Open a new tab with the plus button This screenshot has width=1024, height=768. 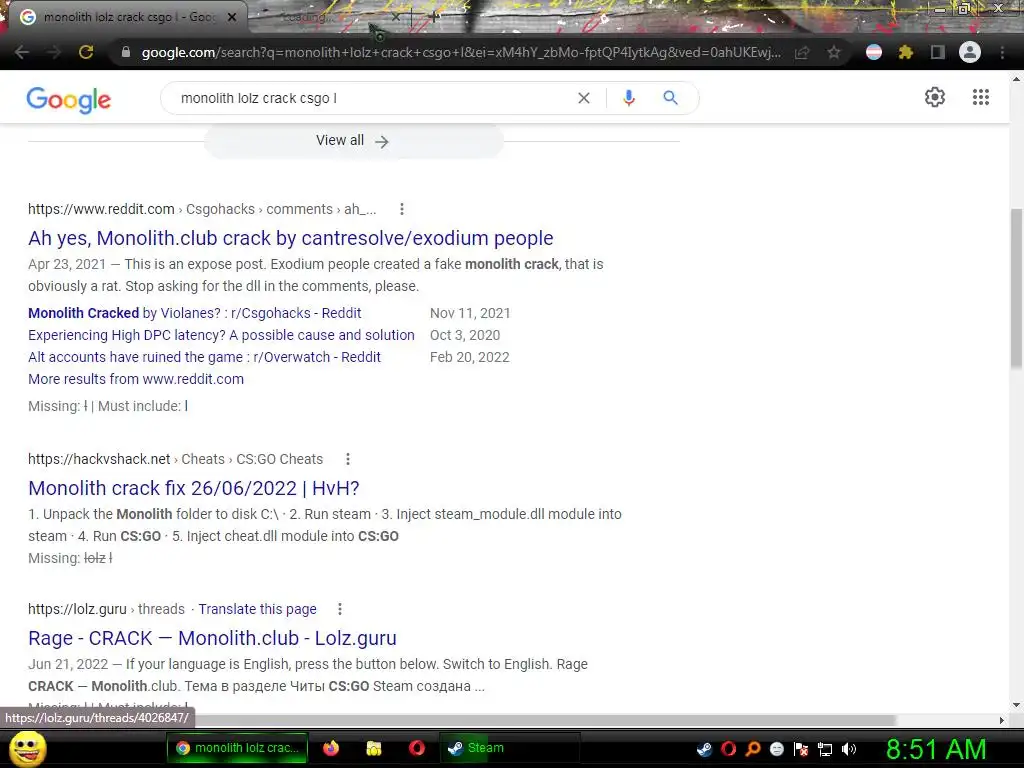tap(434, 17)
